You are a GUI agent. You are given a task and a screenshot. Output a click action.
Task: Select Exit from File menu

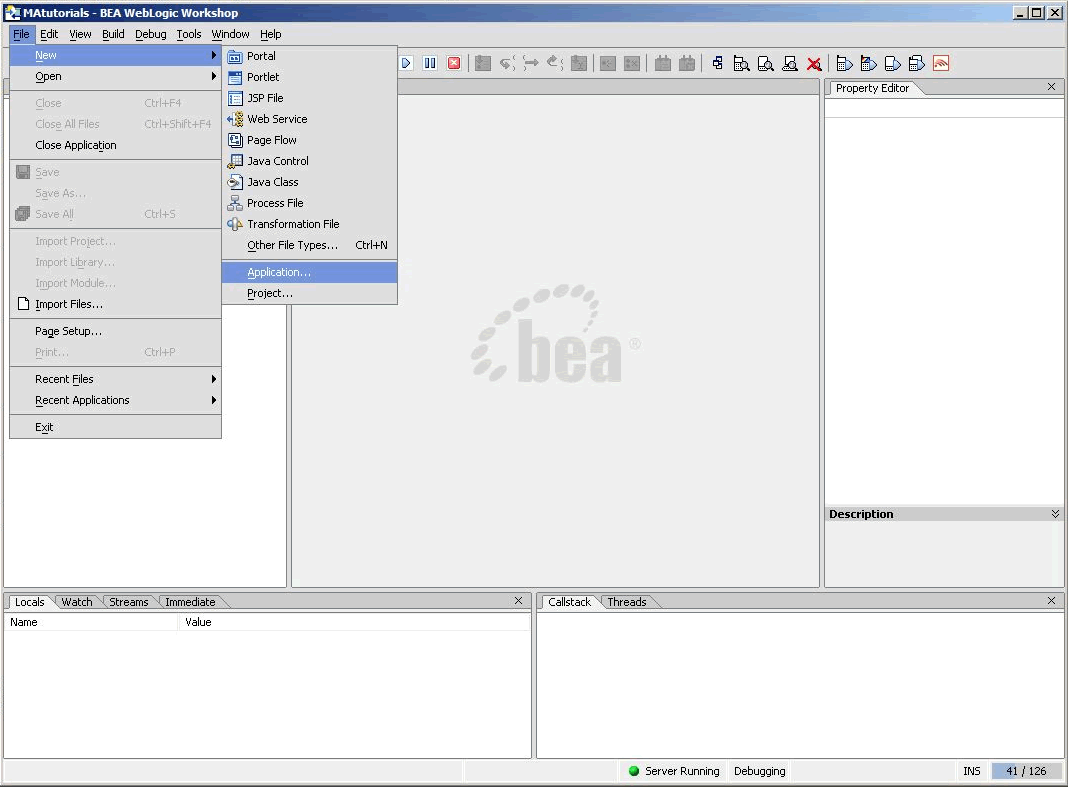point(116,427)
